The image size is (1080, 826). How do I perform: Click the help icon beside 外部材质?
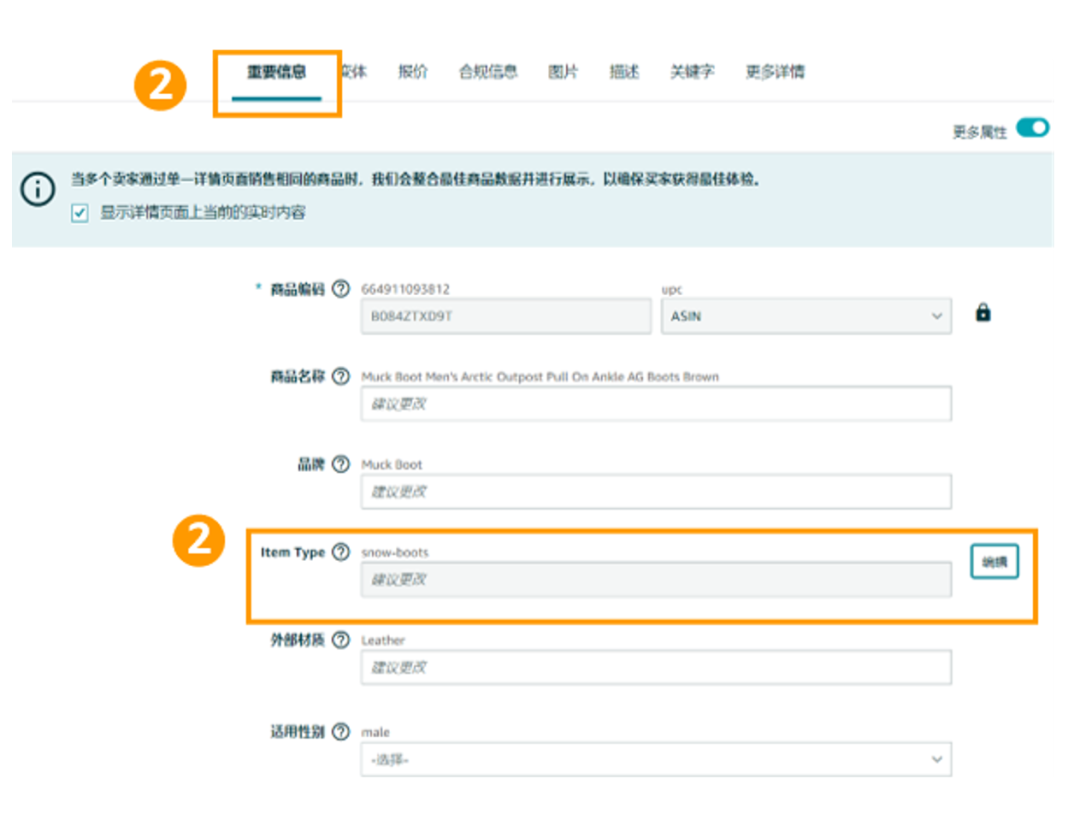coord(340,640)
